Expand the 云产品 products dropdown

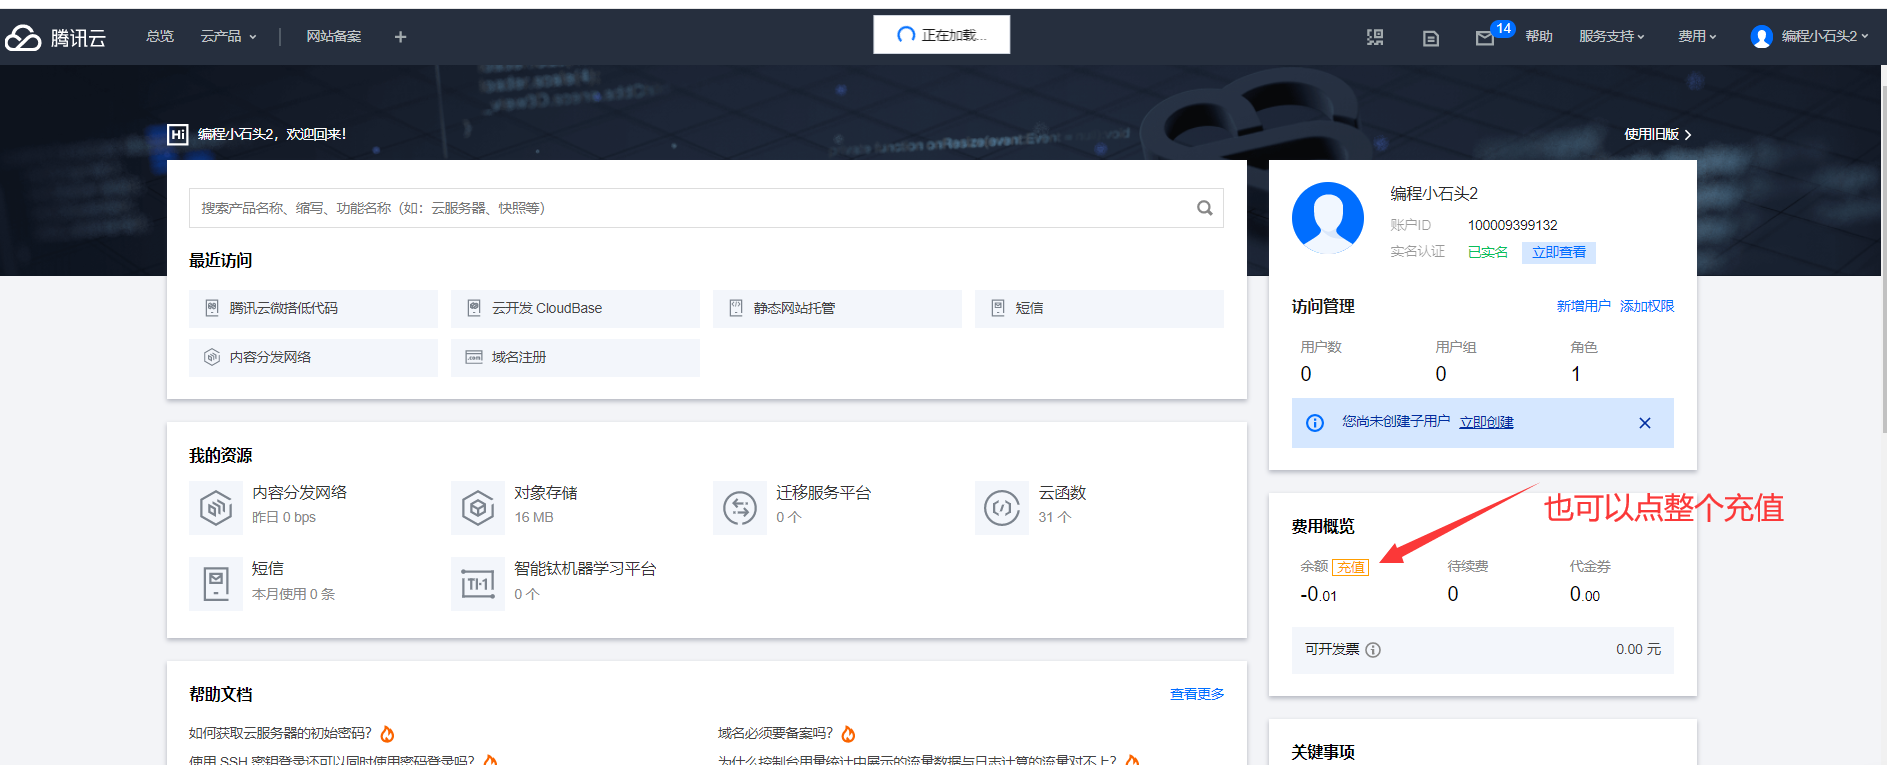pos(228,36)
